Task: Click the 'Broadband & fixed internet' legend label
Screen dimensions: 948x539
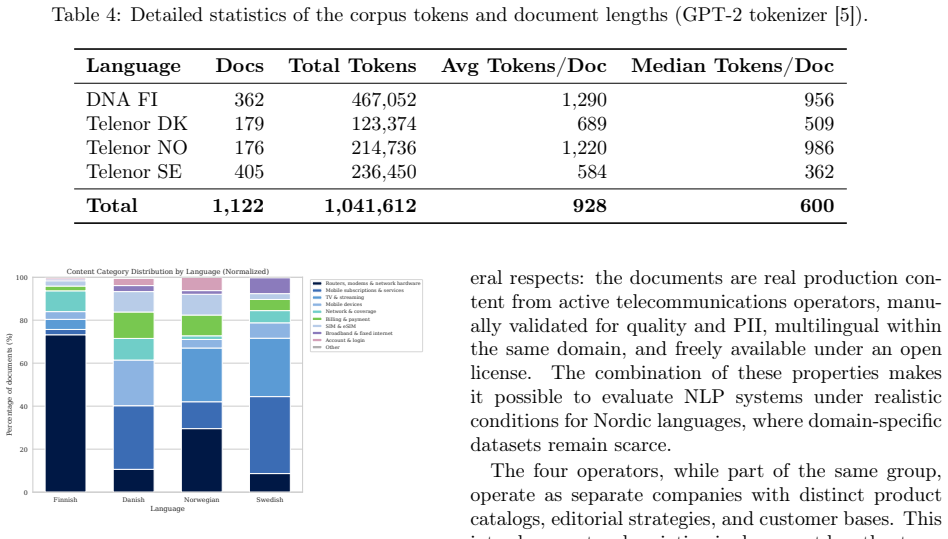Action: click(x=359, y=333)
